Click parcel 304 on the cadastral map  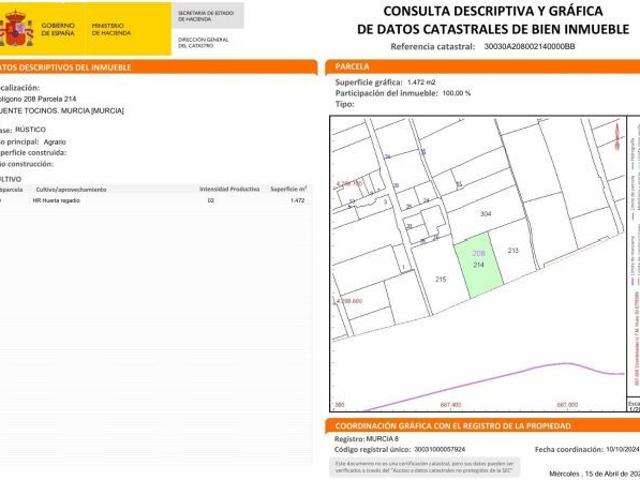tap(485, 213)
